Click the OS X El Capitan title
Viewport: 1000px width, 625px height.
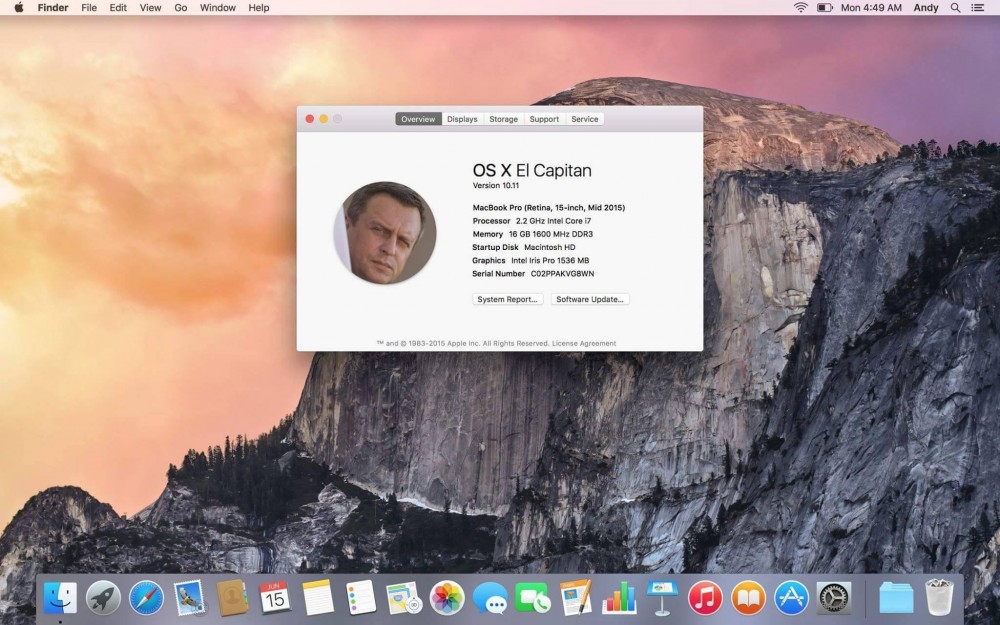click(x=532, y=170)
